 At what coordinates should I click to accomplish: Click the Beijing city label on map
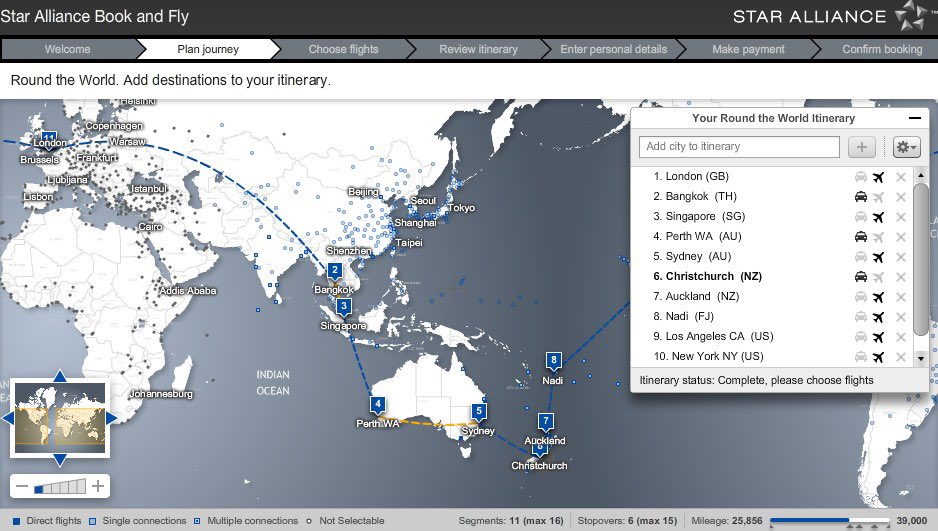[x=363, y=192]
